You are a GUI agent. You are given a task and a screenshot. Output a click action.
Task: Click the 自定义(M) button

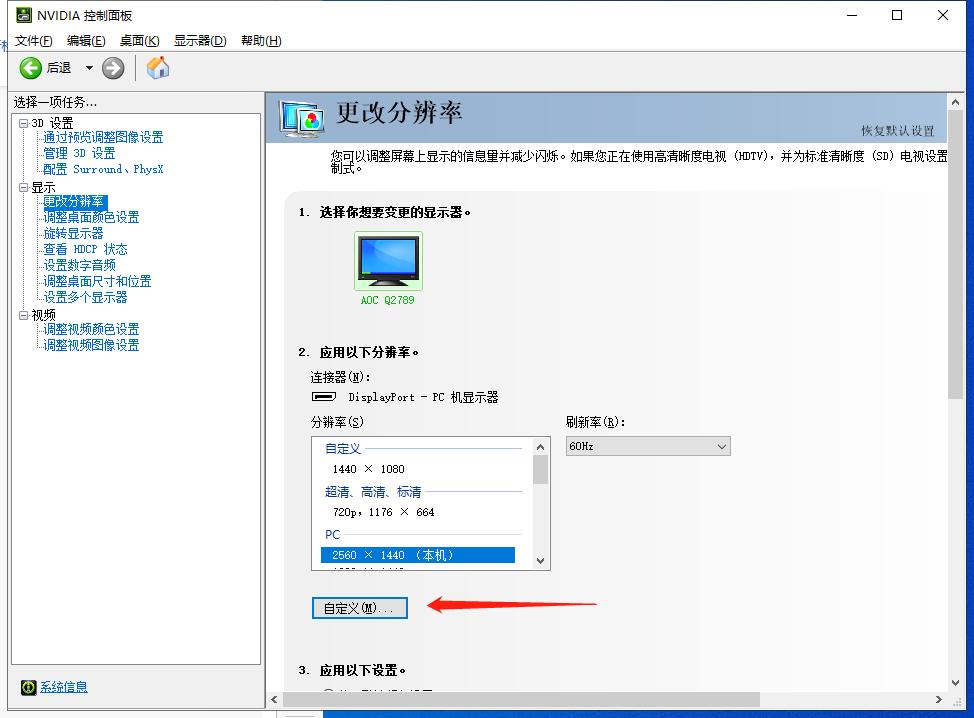click(x=359, y=607)
